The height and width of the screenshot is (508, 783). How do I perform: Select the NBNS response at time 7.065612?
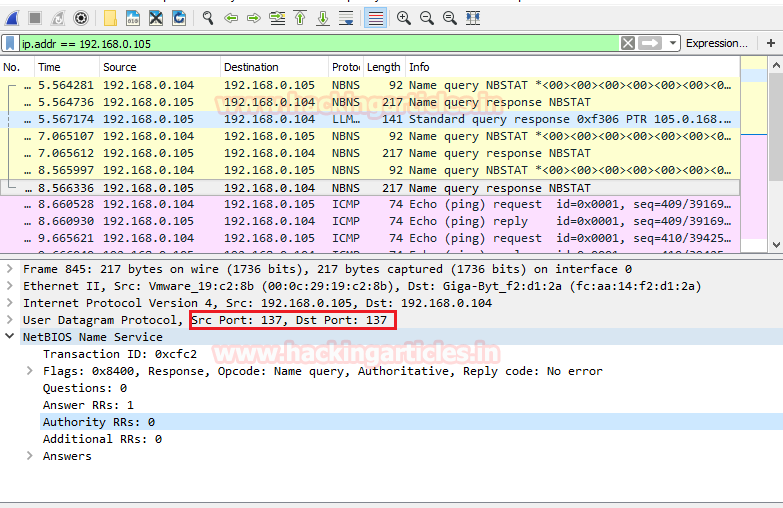[370, 153]
